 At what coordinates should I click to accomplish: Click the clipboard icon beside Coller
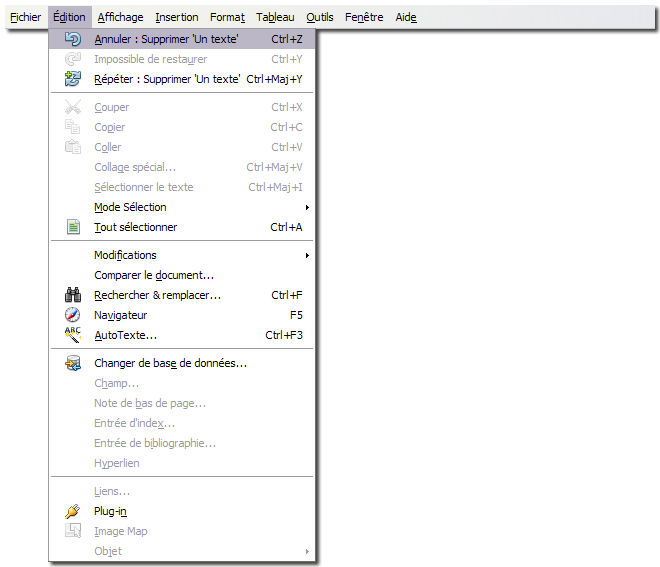tap(73, 147)
